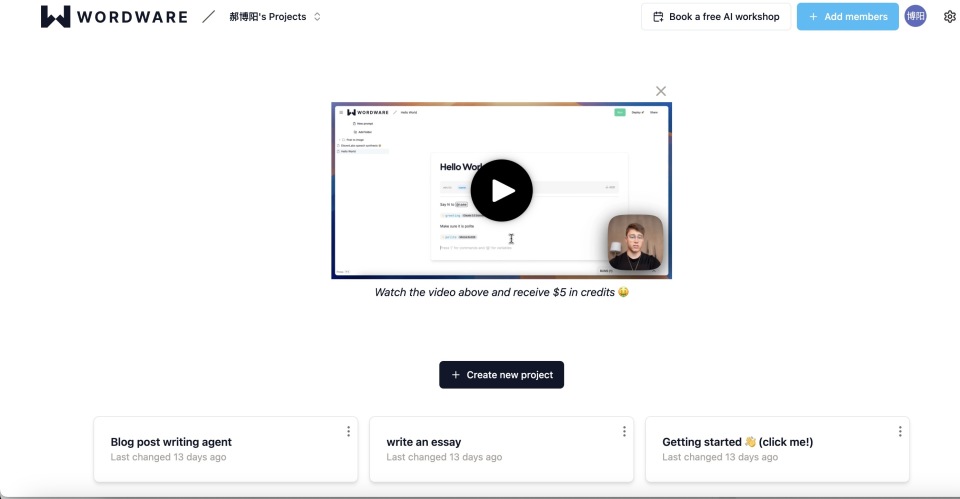Open options menu for Getting started project
Screen dimensions: 960x499
click(x=900, y=432)
